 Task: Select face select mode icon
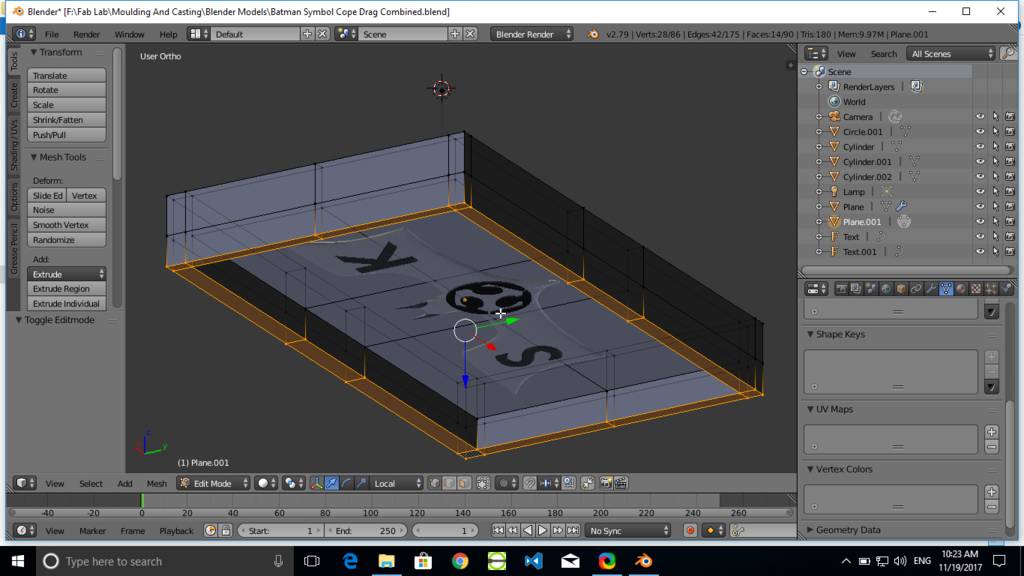464,483
